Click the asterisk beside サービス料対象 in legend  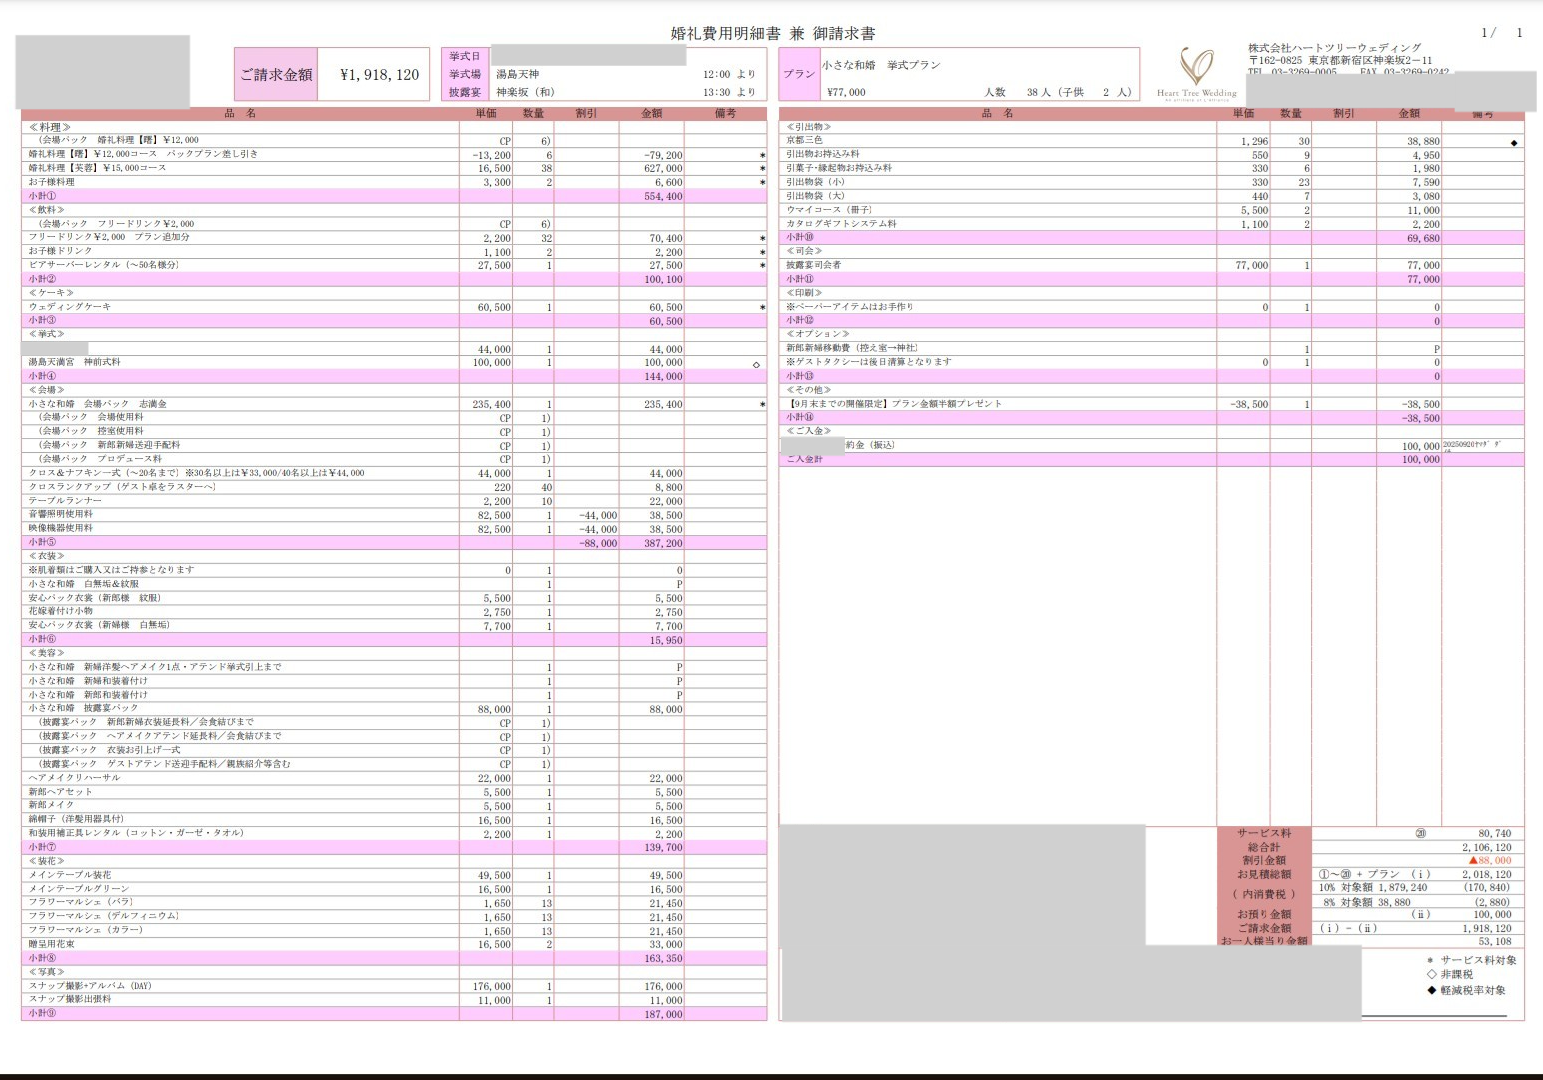point(1430,961)
